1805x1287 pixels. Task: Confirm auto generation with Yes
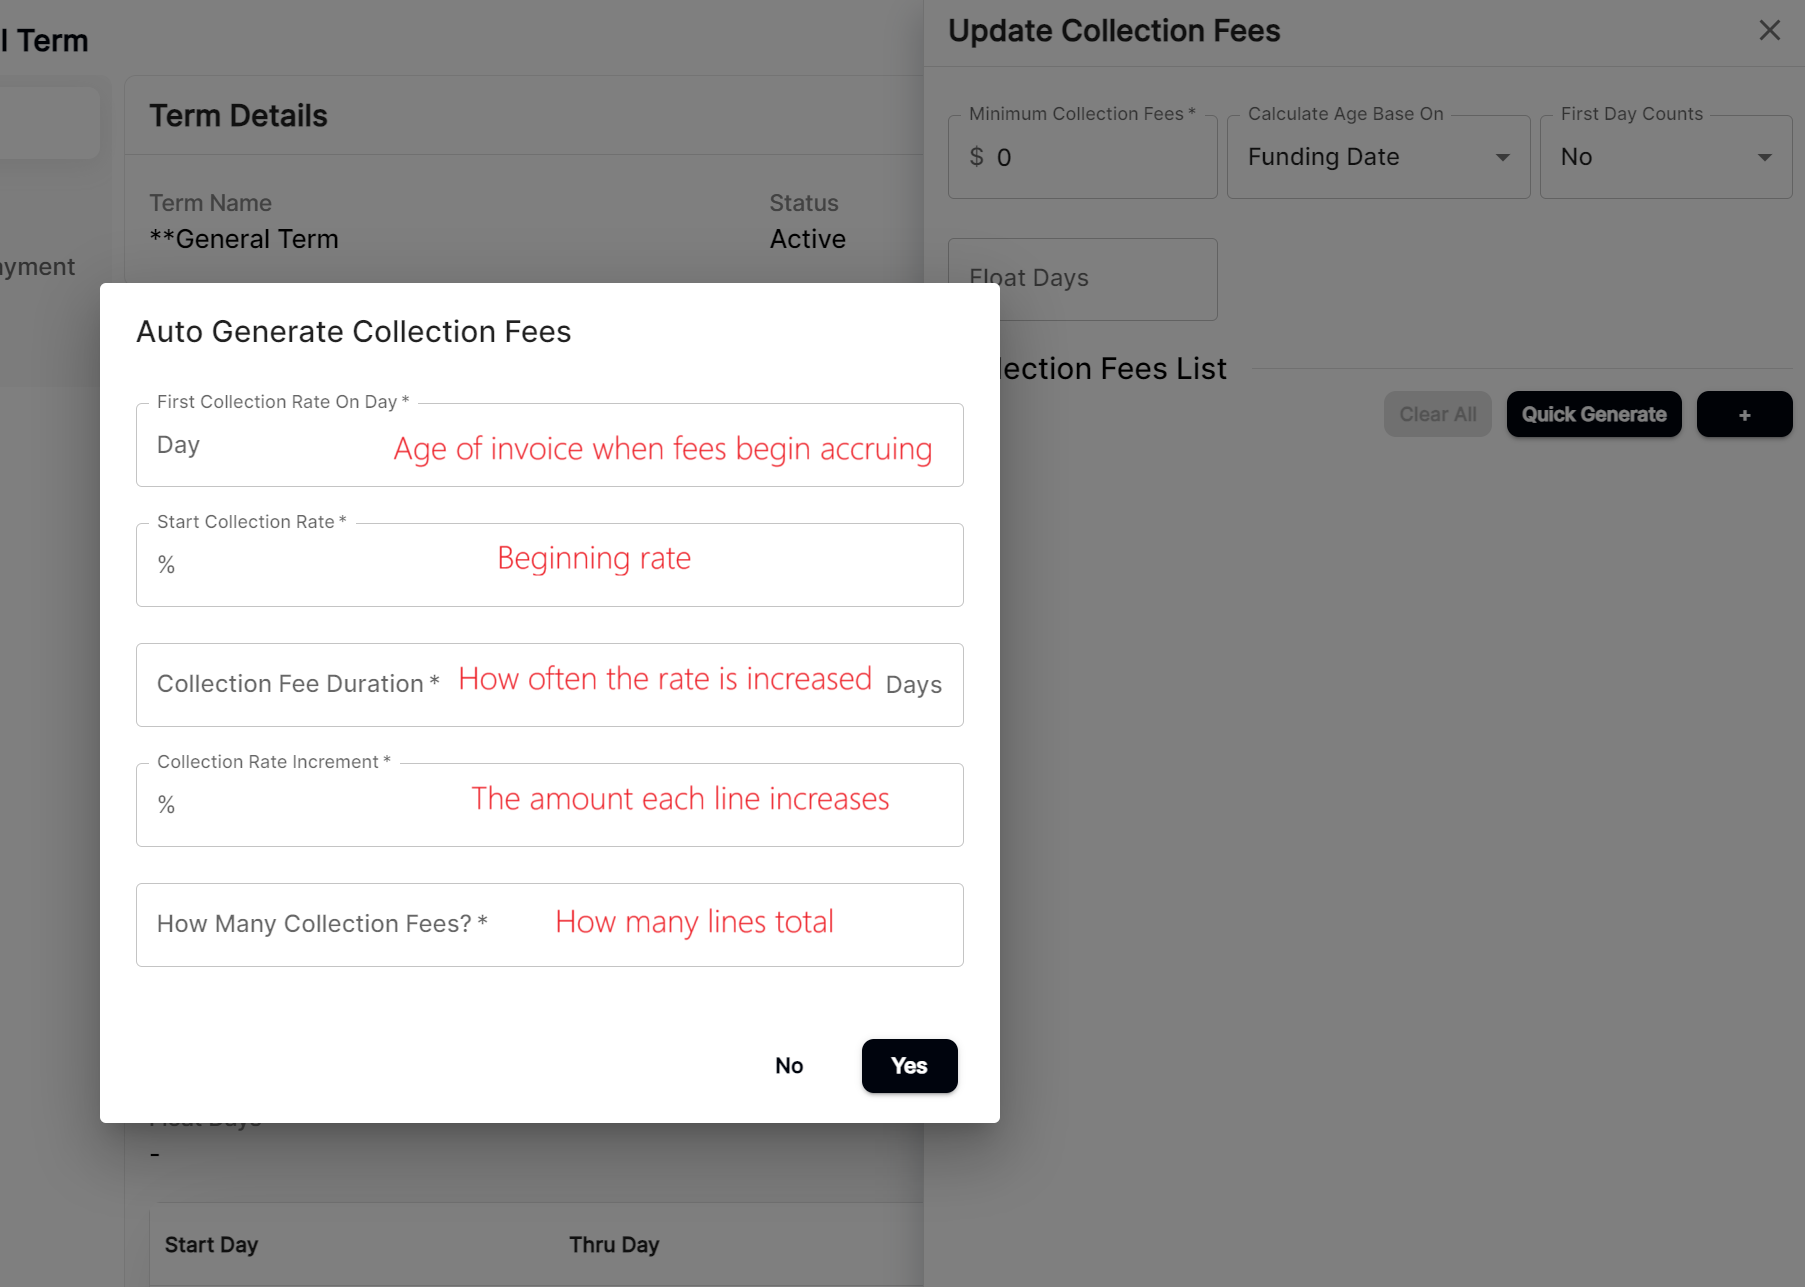909,1066
